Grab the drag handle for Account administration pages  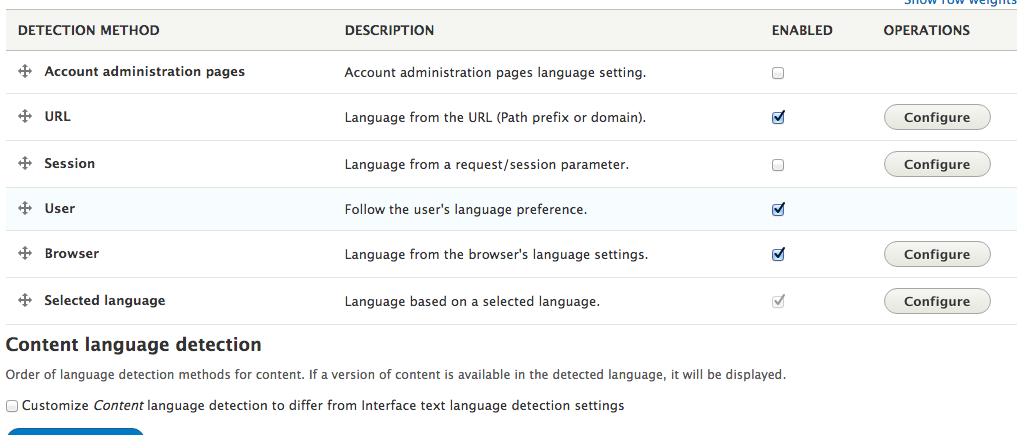click(25, 71)
